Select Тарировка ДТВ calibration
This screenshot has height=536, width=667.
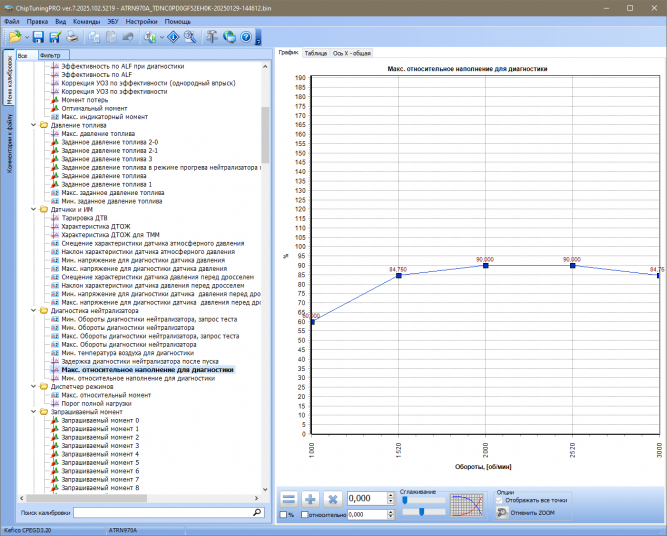point(84,218)
